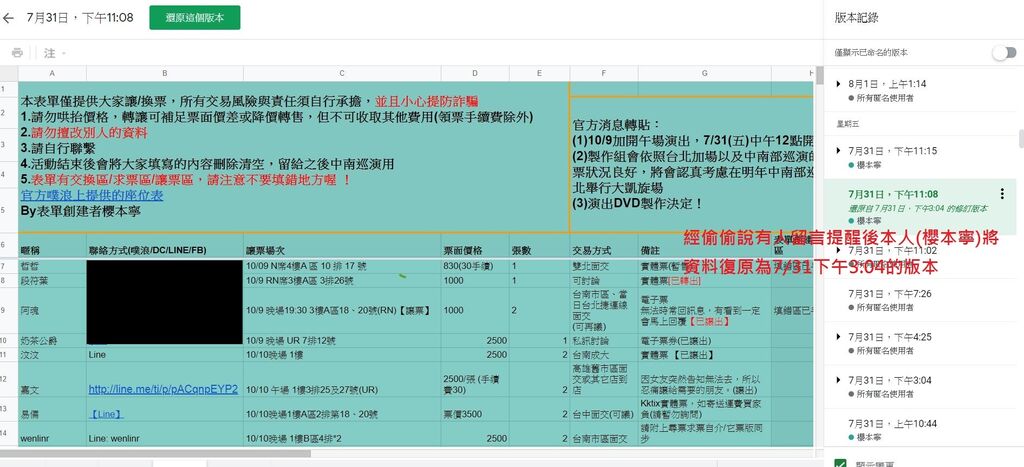
Task: Select the version dated 7月31日 下午11:15
Action: 920,157
